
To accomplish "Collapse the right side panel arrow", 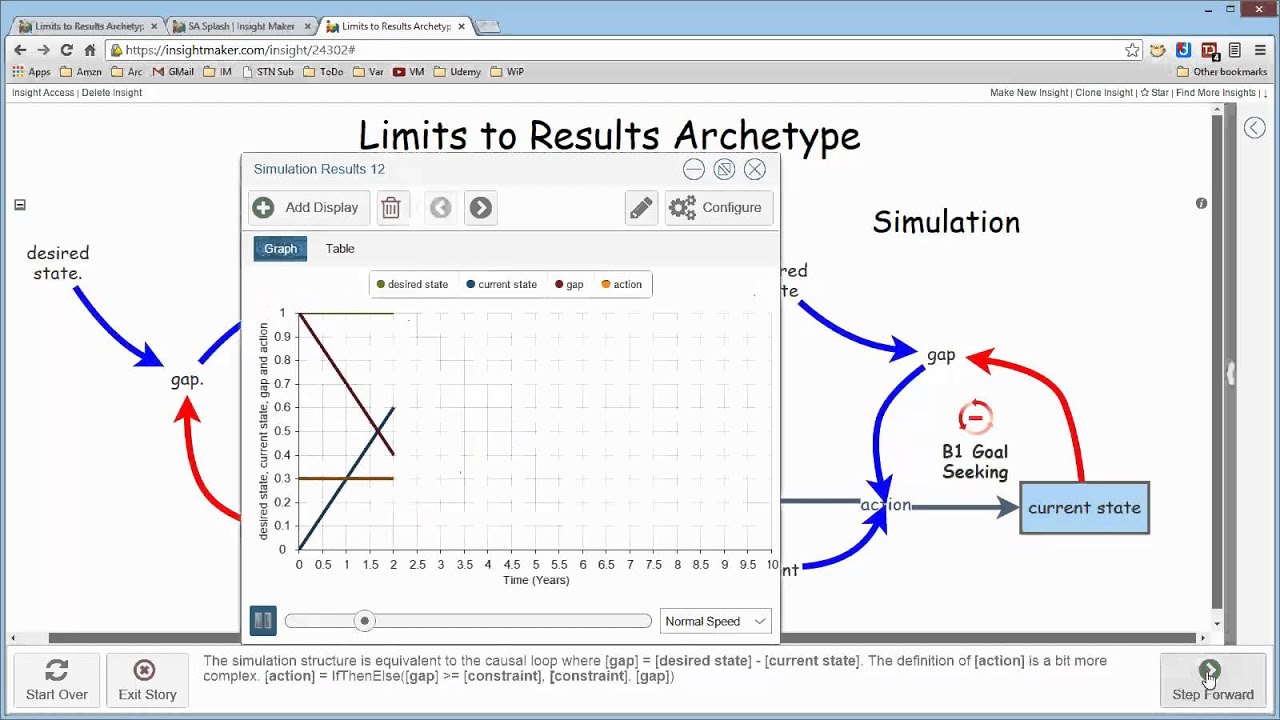I will (1254, 127).
